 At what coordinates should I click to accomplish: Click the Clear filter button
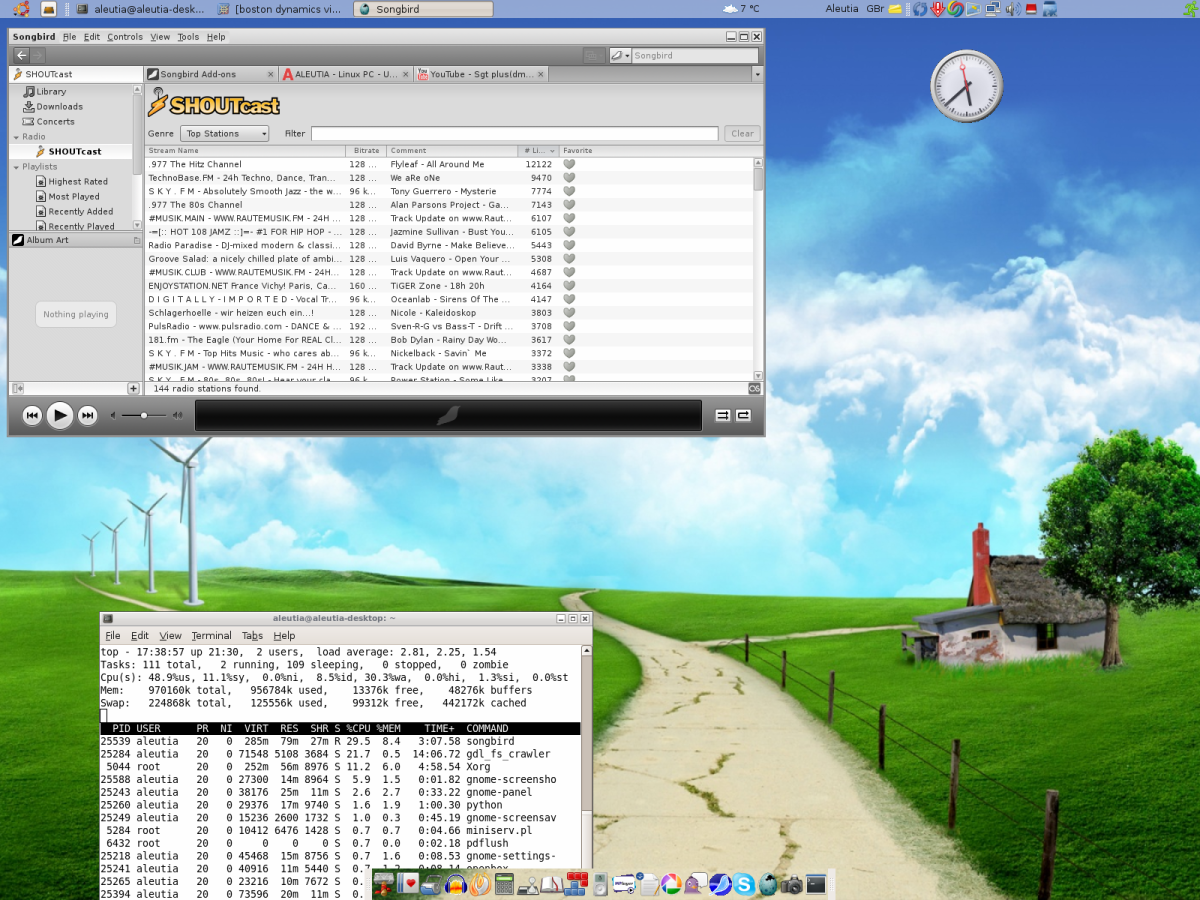click(742, 133)
